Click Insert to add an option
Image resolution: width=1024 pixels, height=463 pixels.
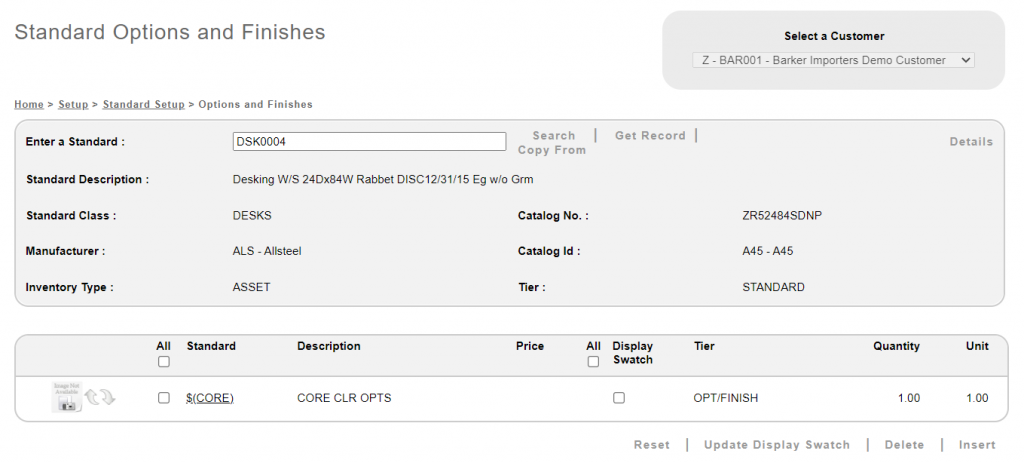pyautogui.click(x=977, y=445)
